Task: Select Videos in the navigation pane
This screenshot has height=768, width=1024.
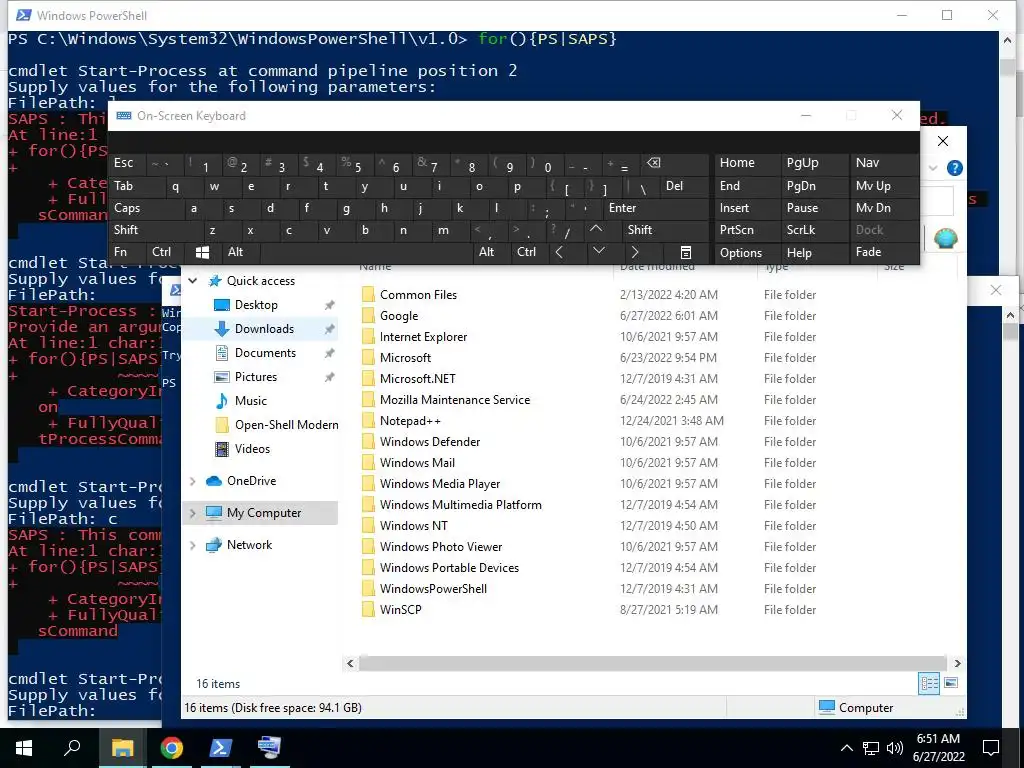Action: click(252, 449)
